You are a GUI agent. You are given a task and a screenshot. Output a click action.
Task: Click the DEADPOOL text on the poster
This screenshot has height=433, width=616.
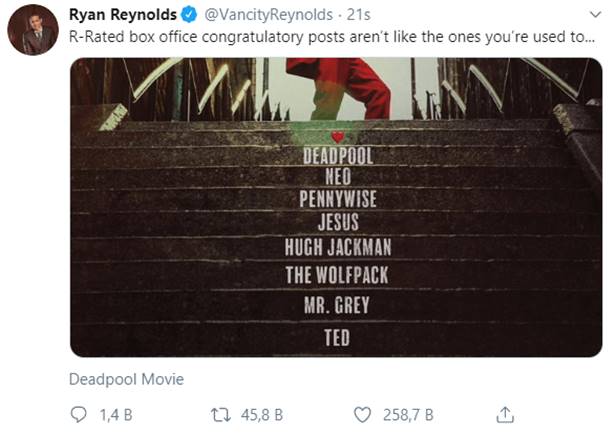(338, 156)
